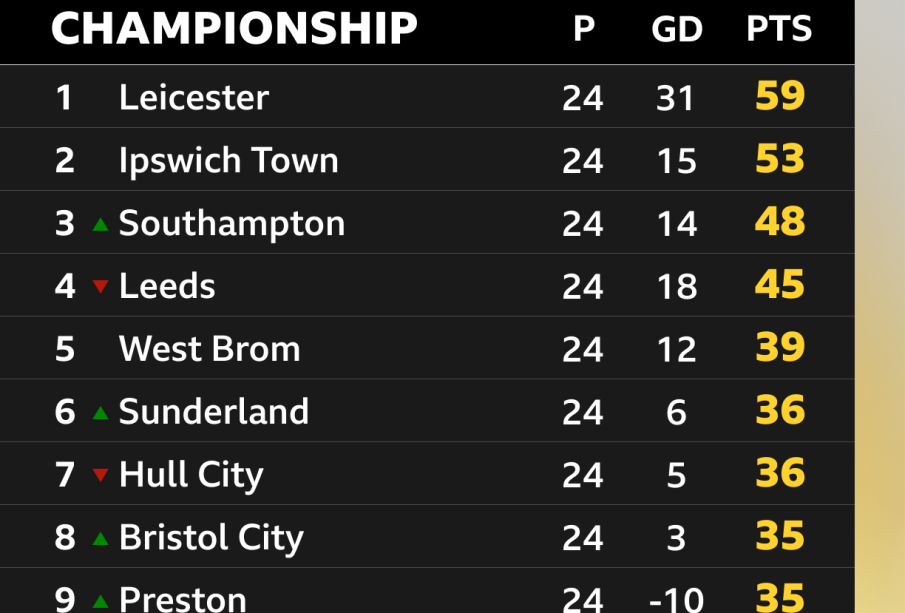Click West Brom's 39 points value

coord(780,348)
